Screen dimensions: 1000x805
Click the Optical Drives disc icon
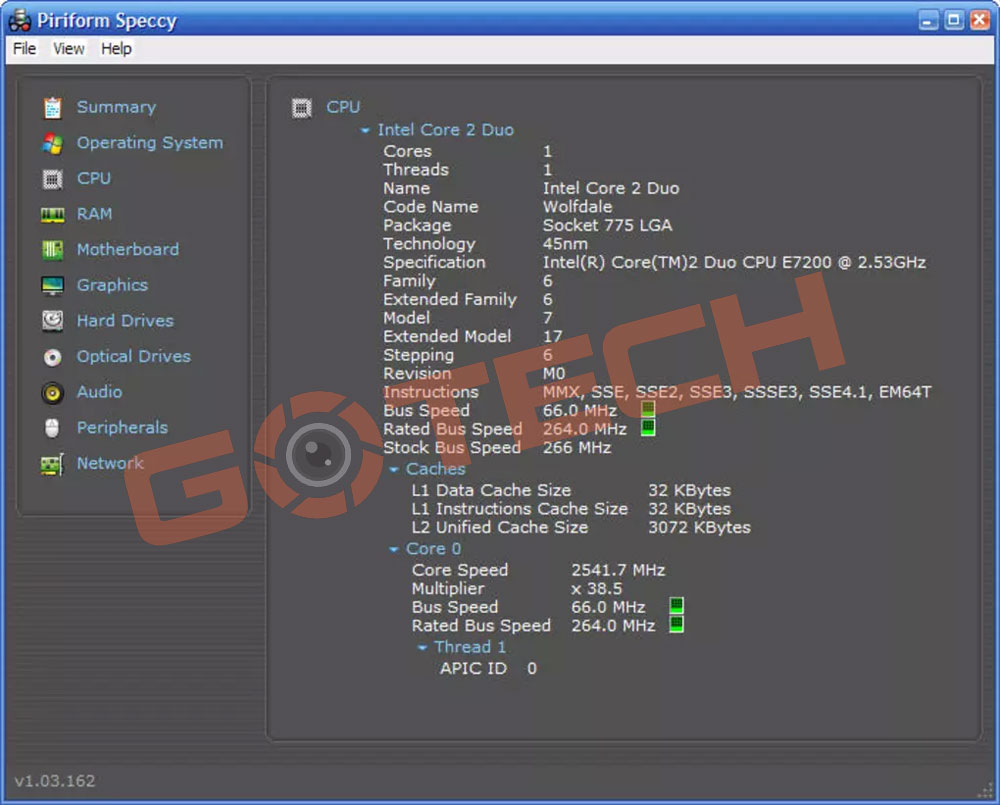coord(53,357)
